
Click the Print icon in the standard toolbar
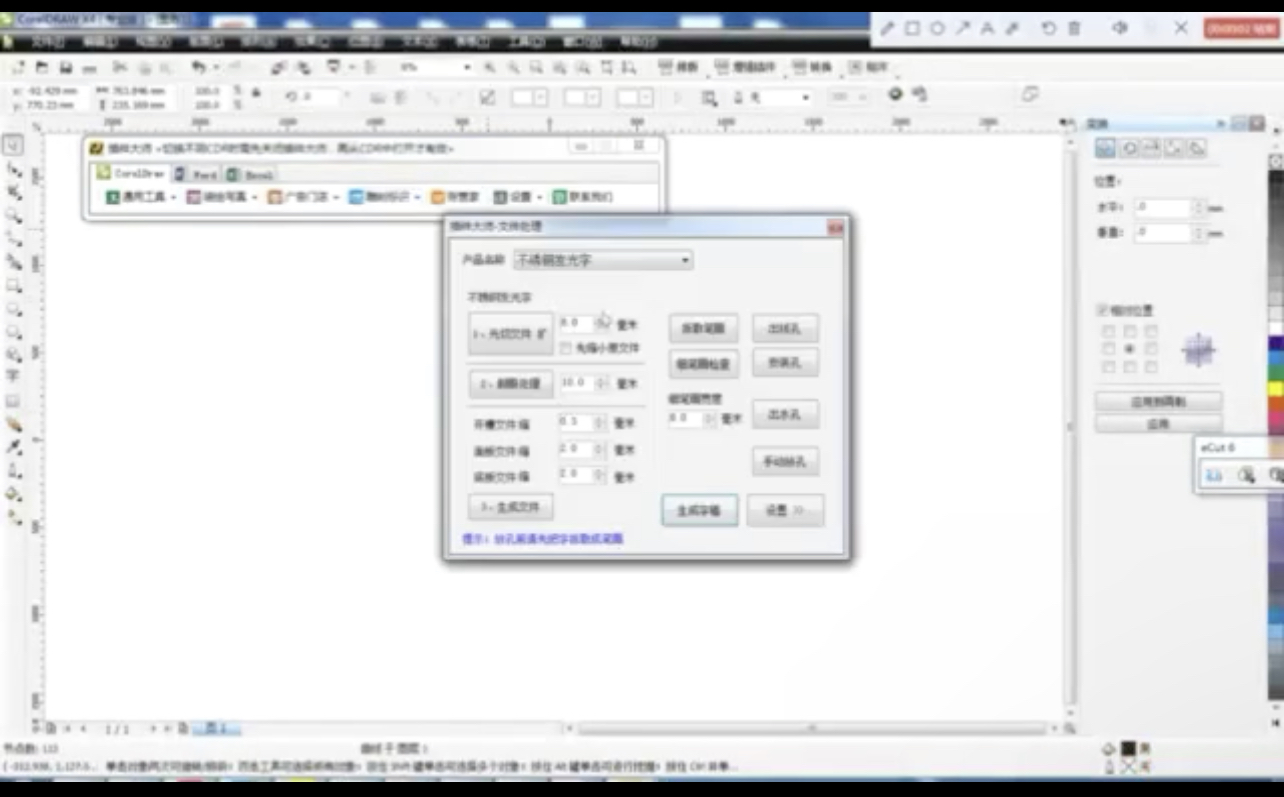89,67
